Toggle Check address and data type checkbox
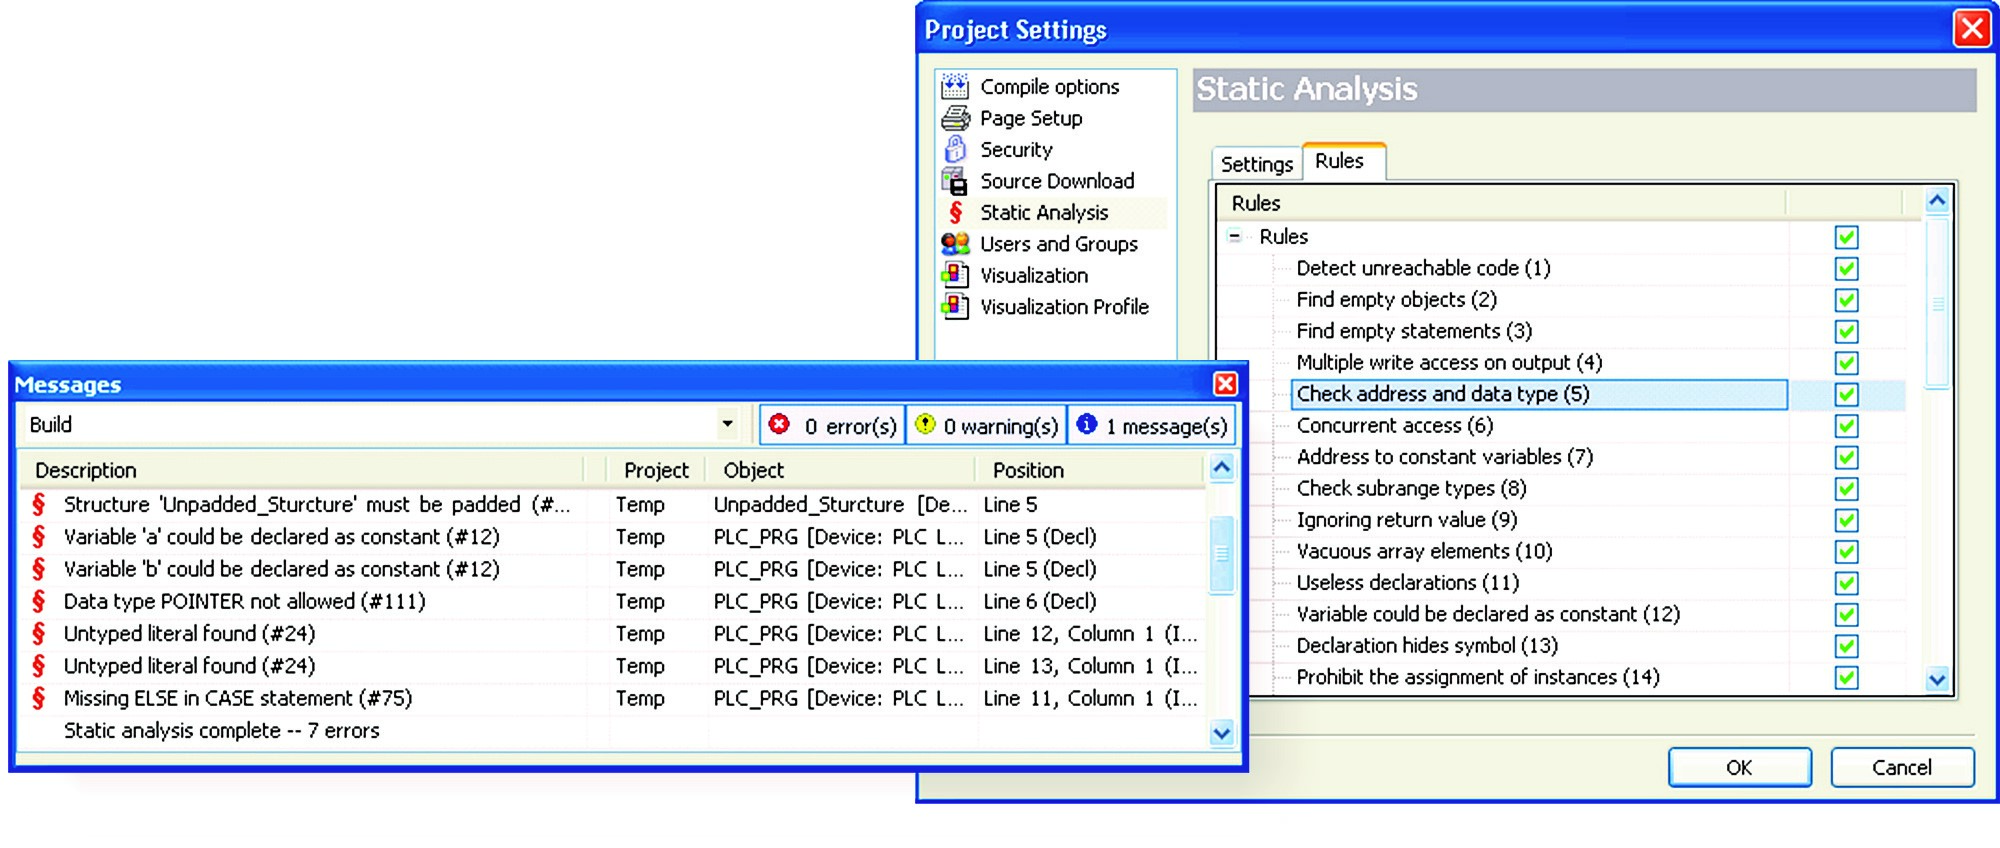 (x=1846, y=394)
